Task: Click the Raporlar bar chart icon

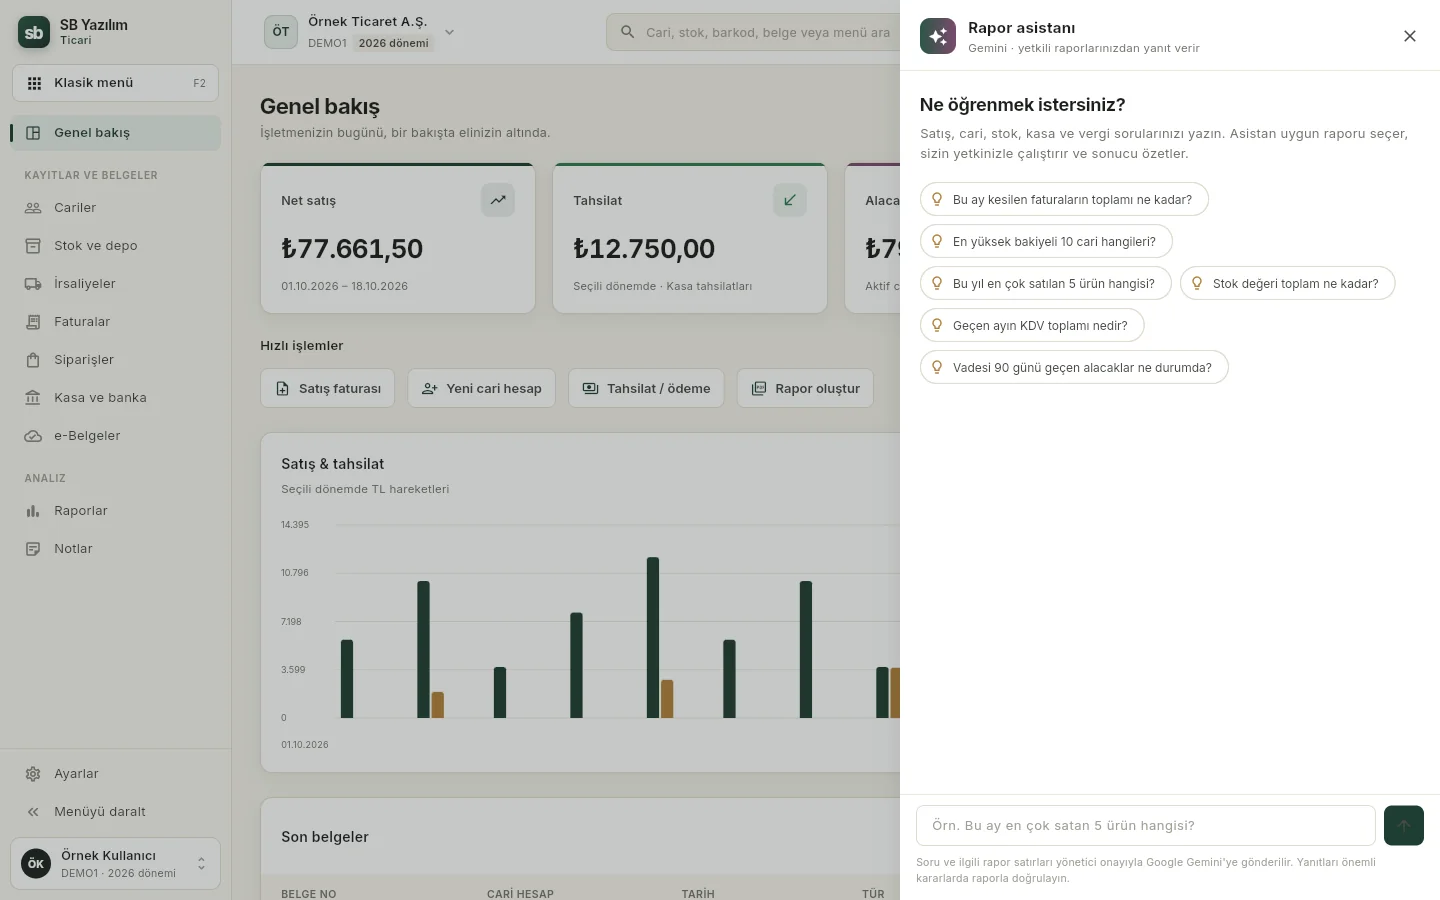Action: point(33,511)
